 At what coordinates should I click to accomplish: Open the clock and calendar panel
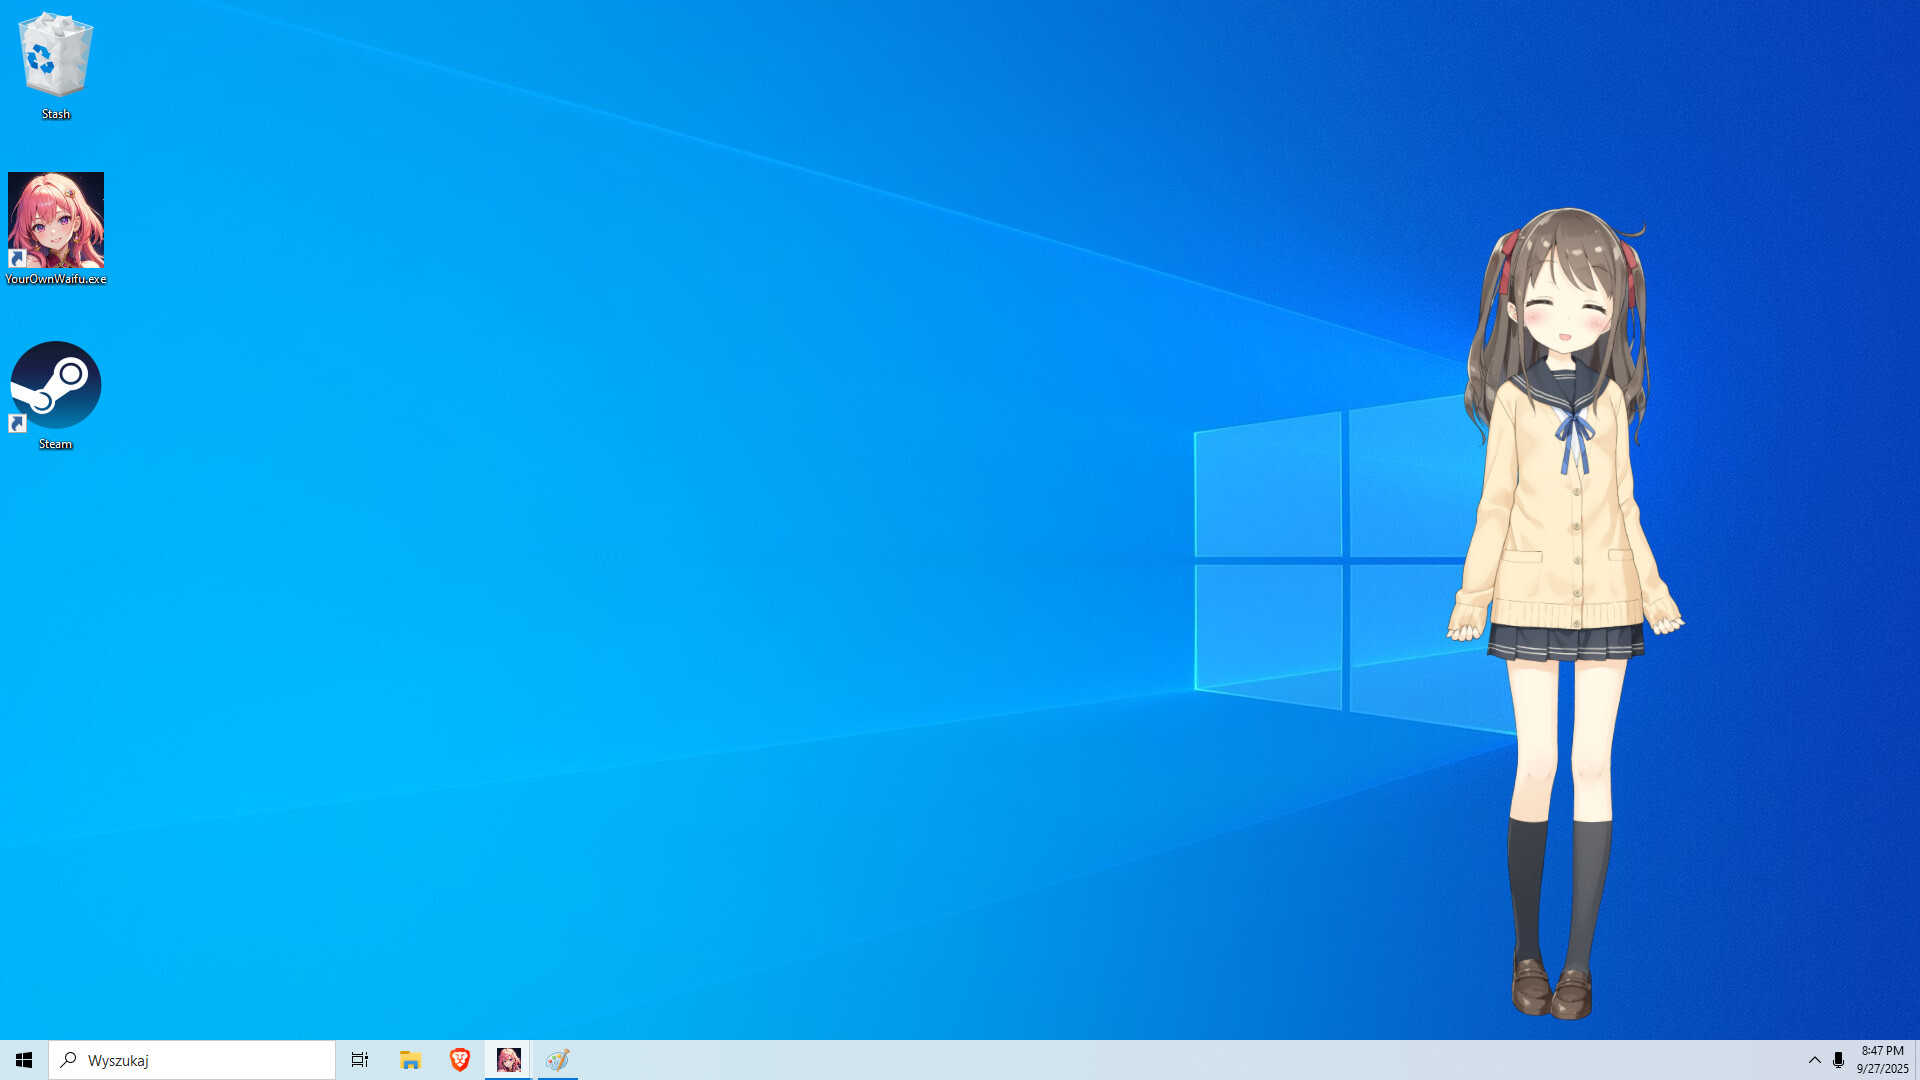click(1880, 1059)
